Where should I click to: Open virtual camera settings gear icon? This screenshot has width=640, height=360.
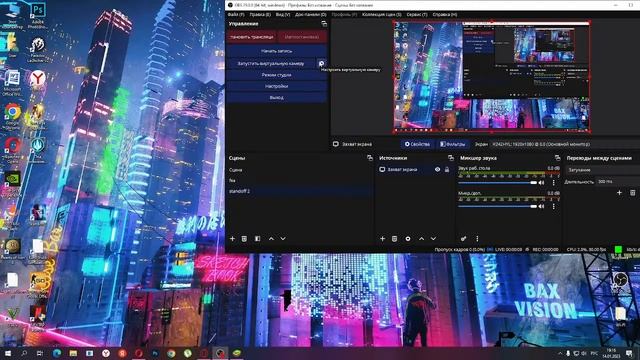tap(322, 63)
